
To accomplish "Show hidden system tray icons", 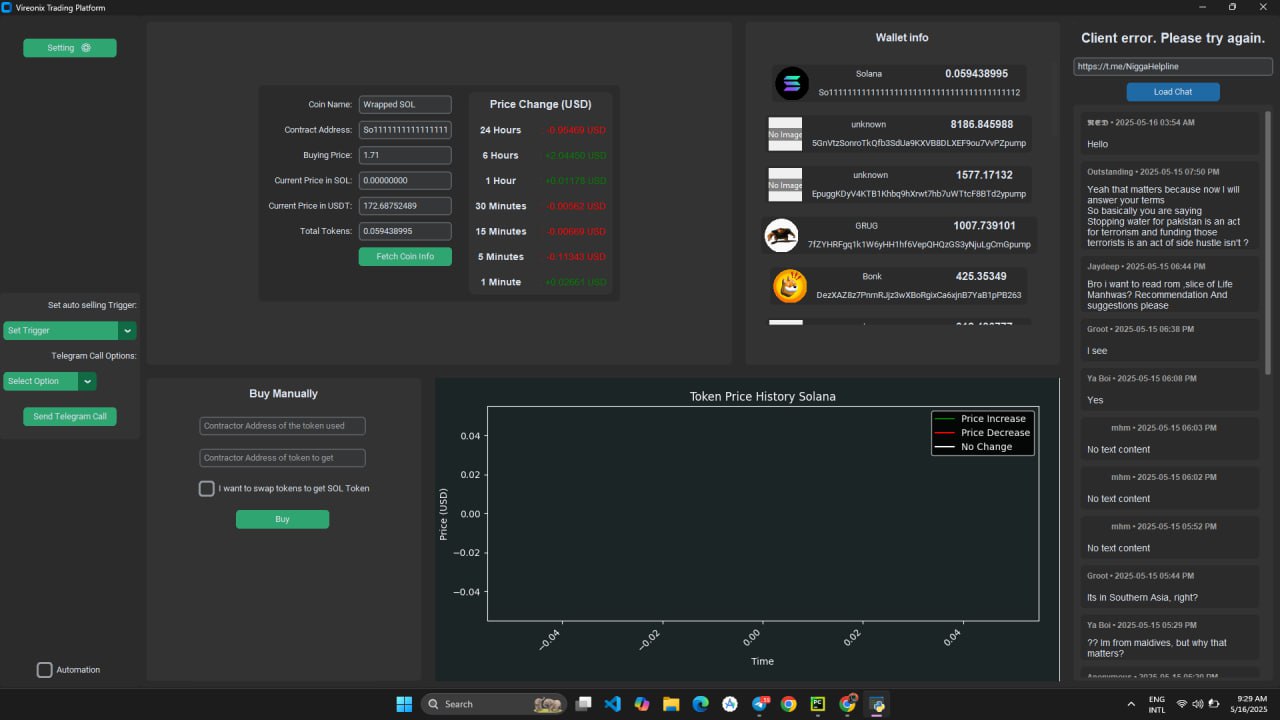I will 1131,704.
